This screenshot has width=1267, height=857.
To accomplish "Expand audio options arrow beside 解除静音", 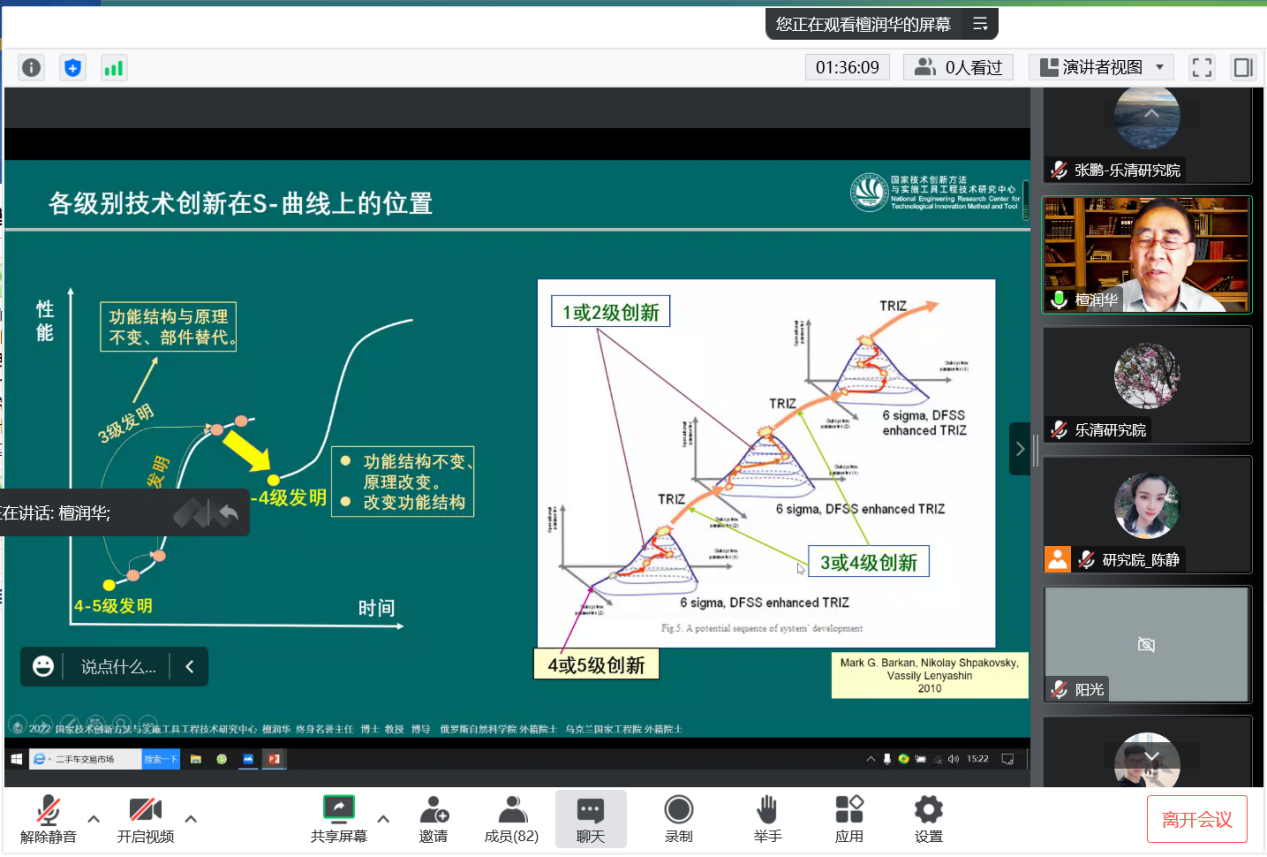I will tap(93, 819).
